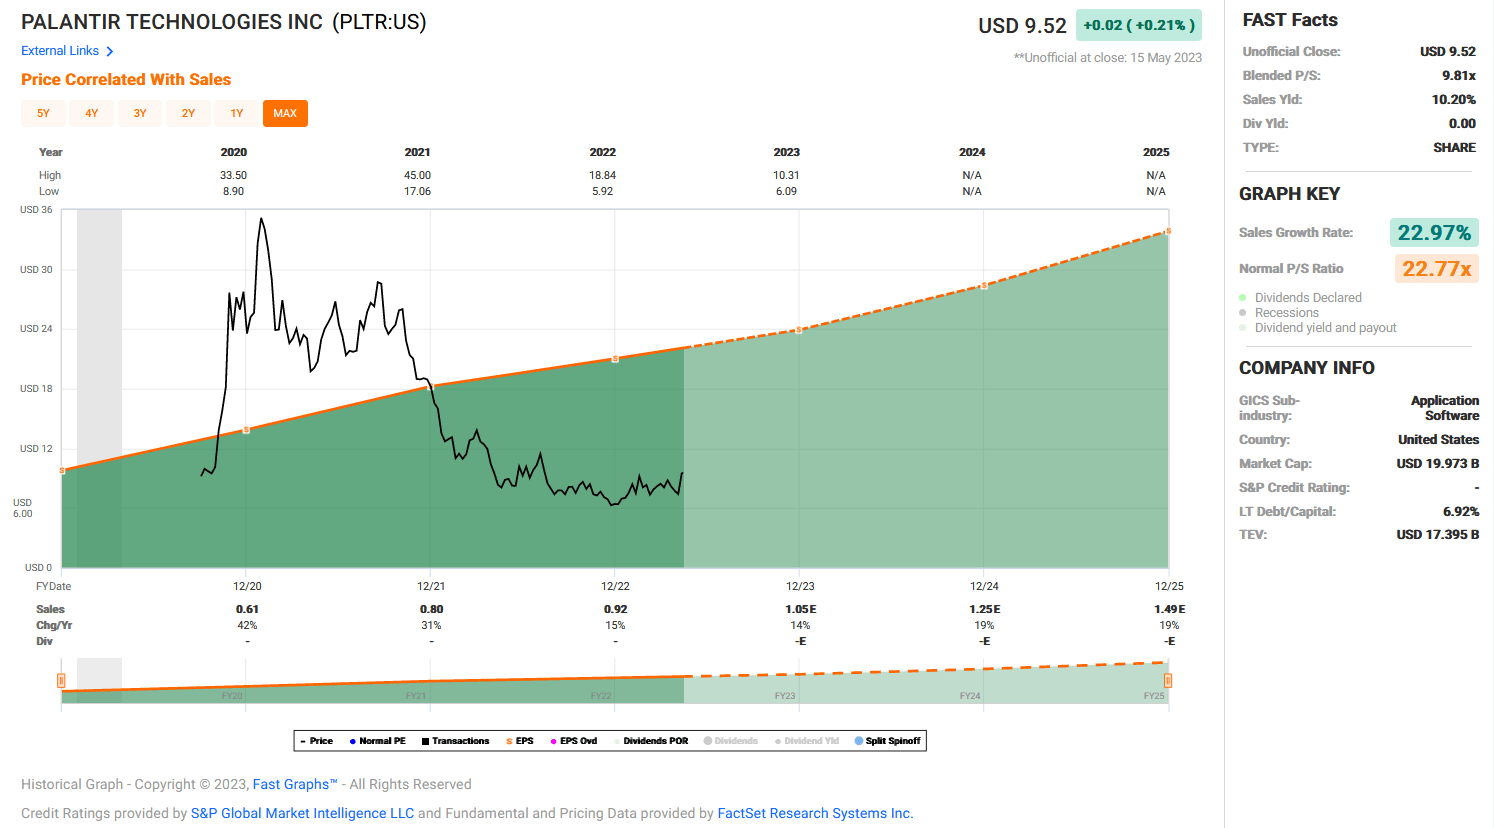1494x828 pixels.
Task: Open the FactSet Research Systems Inc. link
Action: [815, 813]
